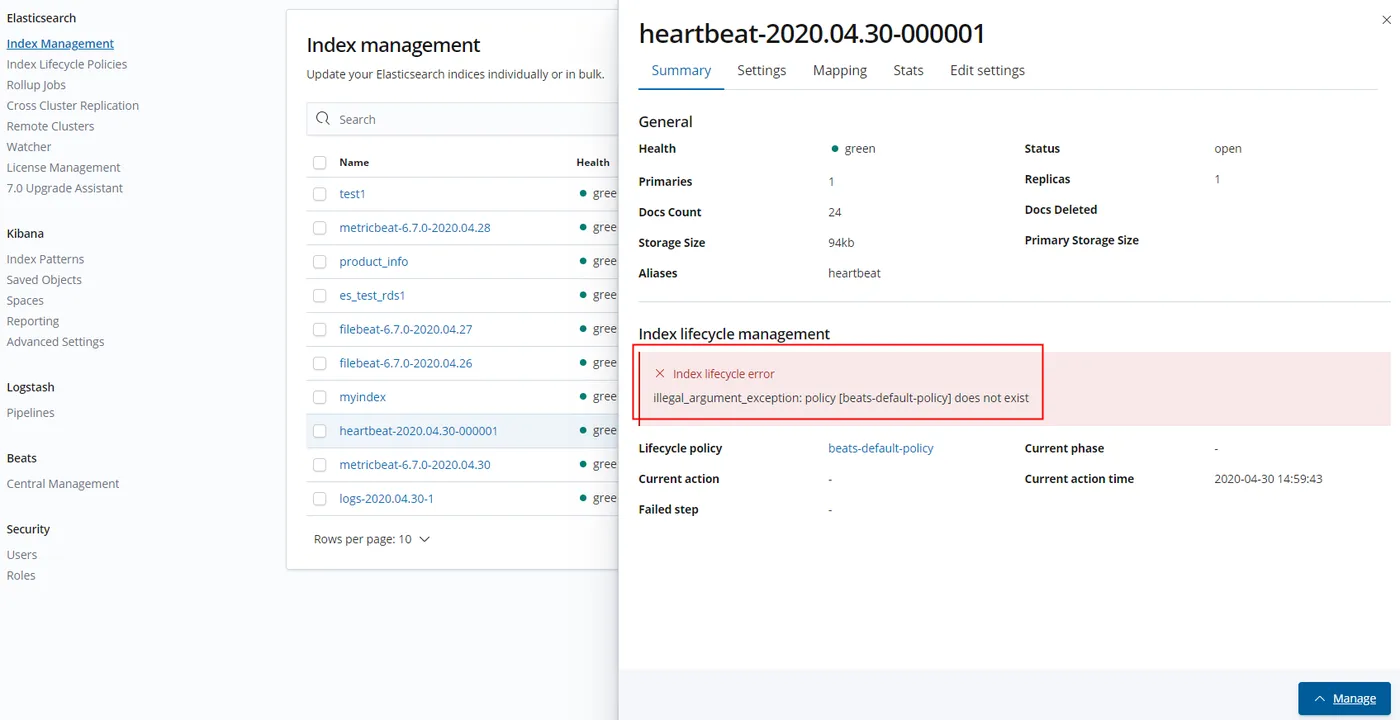
Task: Select checkbox for metricbeat-6.7.0-2020.04.30
Action: point(320,465)
